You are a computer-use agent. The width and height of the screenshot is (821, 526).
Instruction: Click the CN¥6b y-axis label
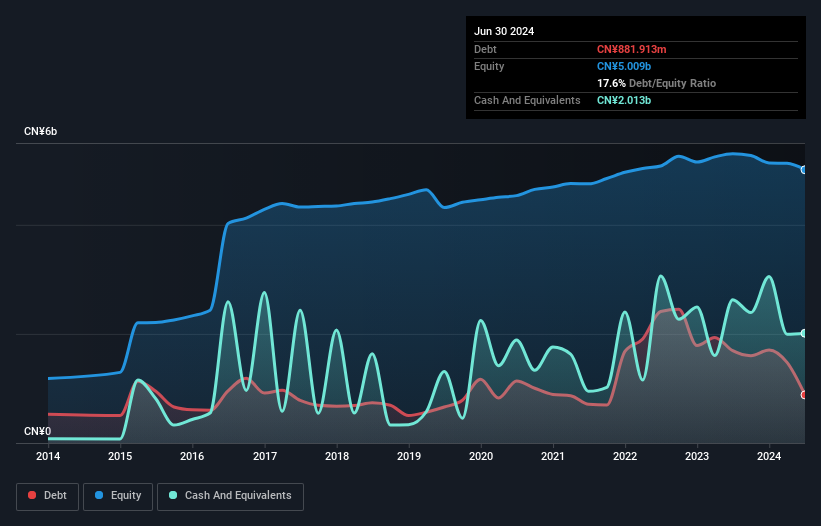pos(40,131)
